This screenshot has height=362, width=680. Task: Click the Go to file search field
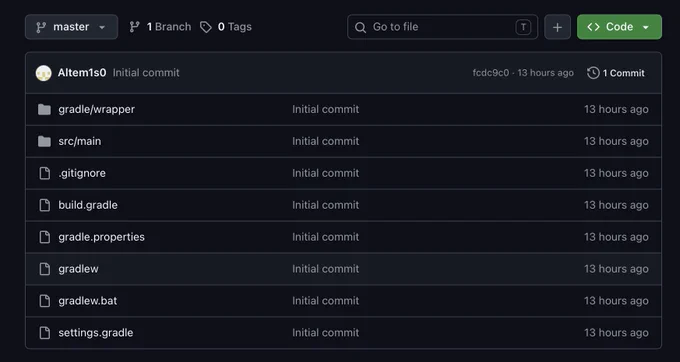click(x=442, y=27)
